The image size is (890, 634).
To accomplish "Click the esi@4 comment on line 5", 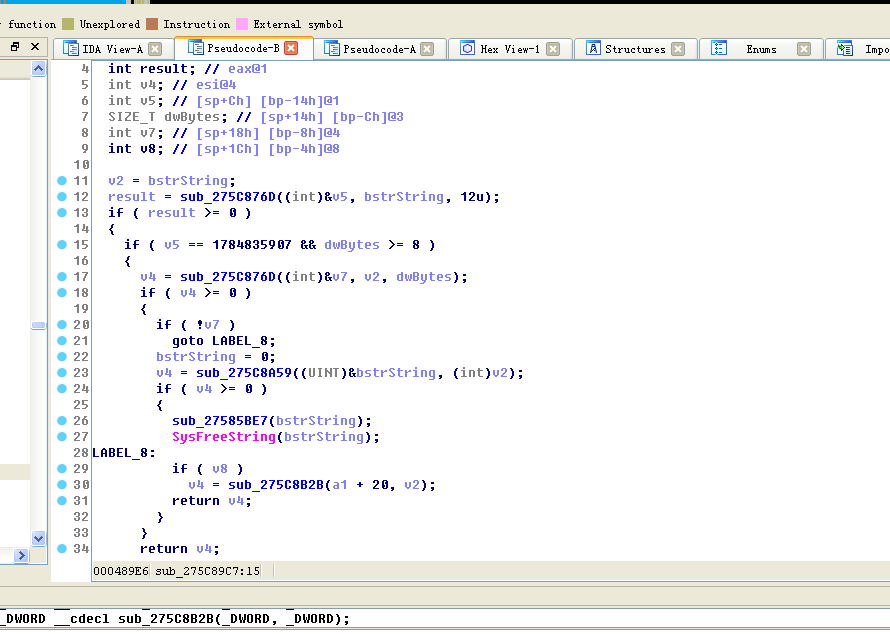I will tap(216, 85).
